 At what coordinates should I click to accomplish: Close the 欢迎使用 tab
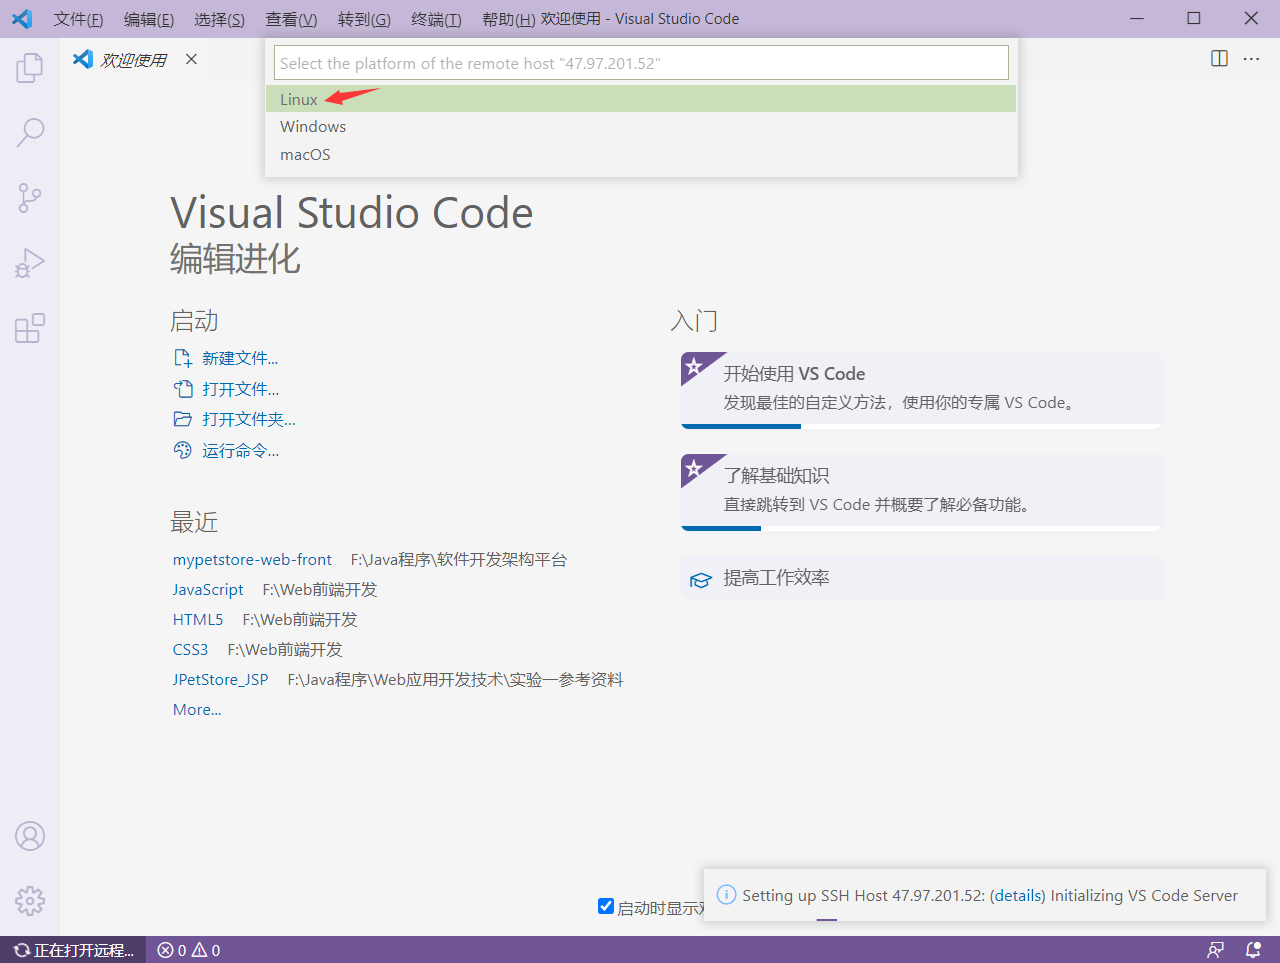[x=191, y=59]
